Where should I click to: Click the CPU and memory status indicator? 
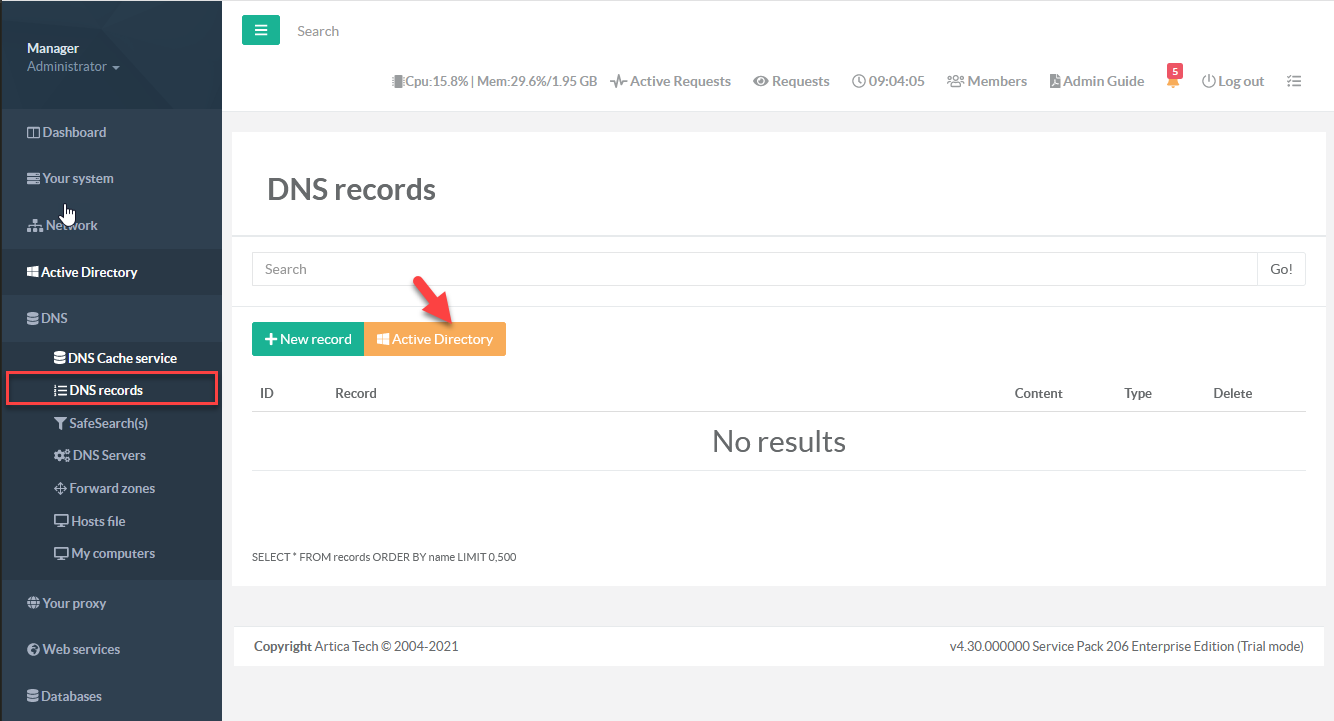(x=494, y=81)
